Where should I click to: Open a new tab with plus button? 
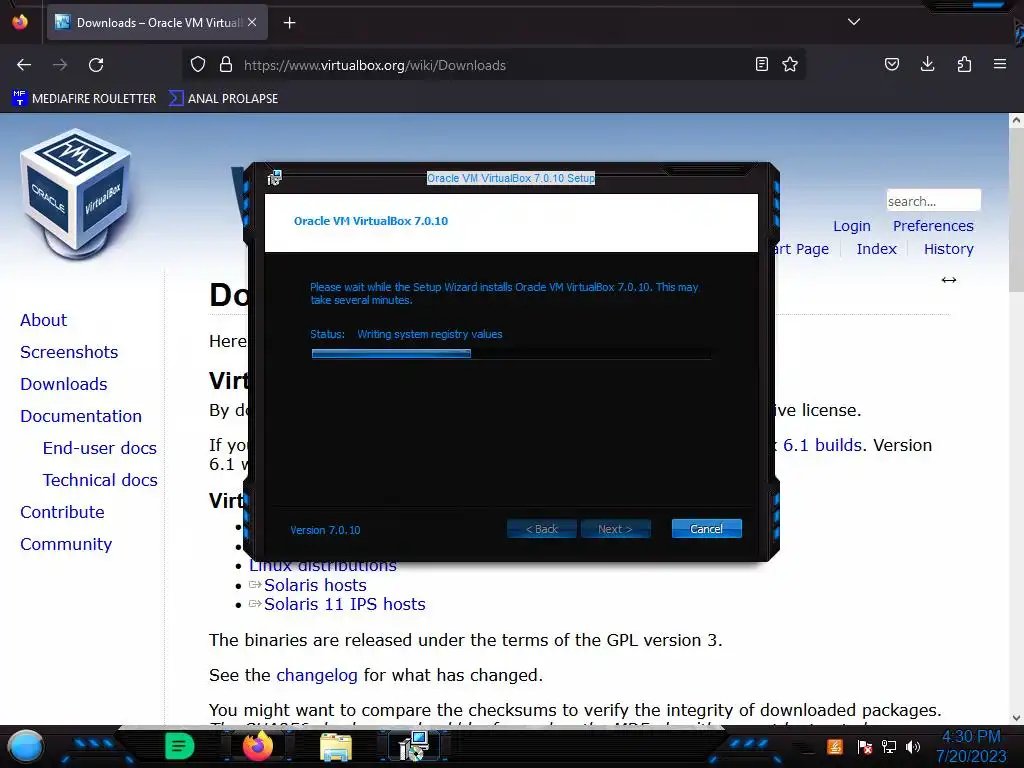[289, 23]
